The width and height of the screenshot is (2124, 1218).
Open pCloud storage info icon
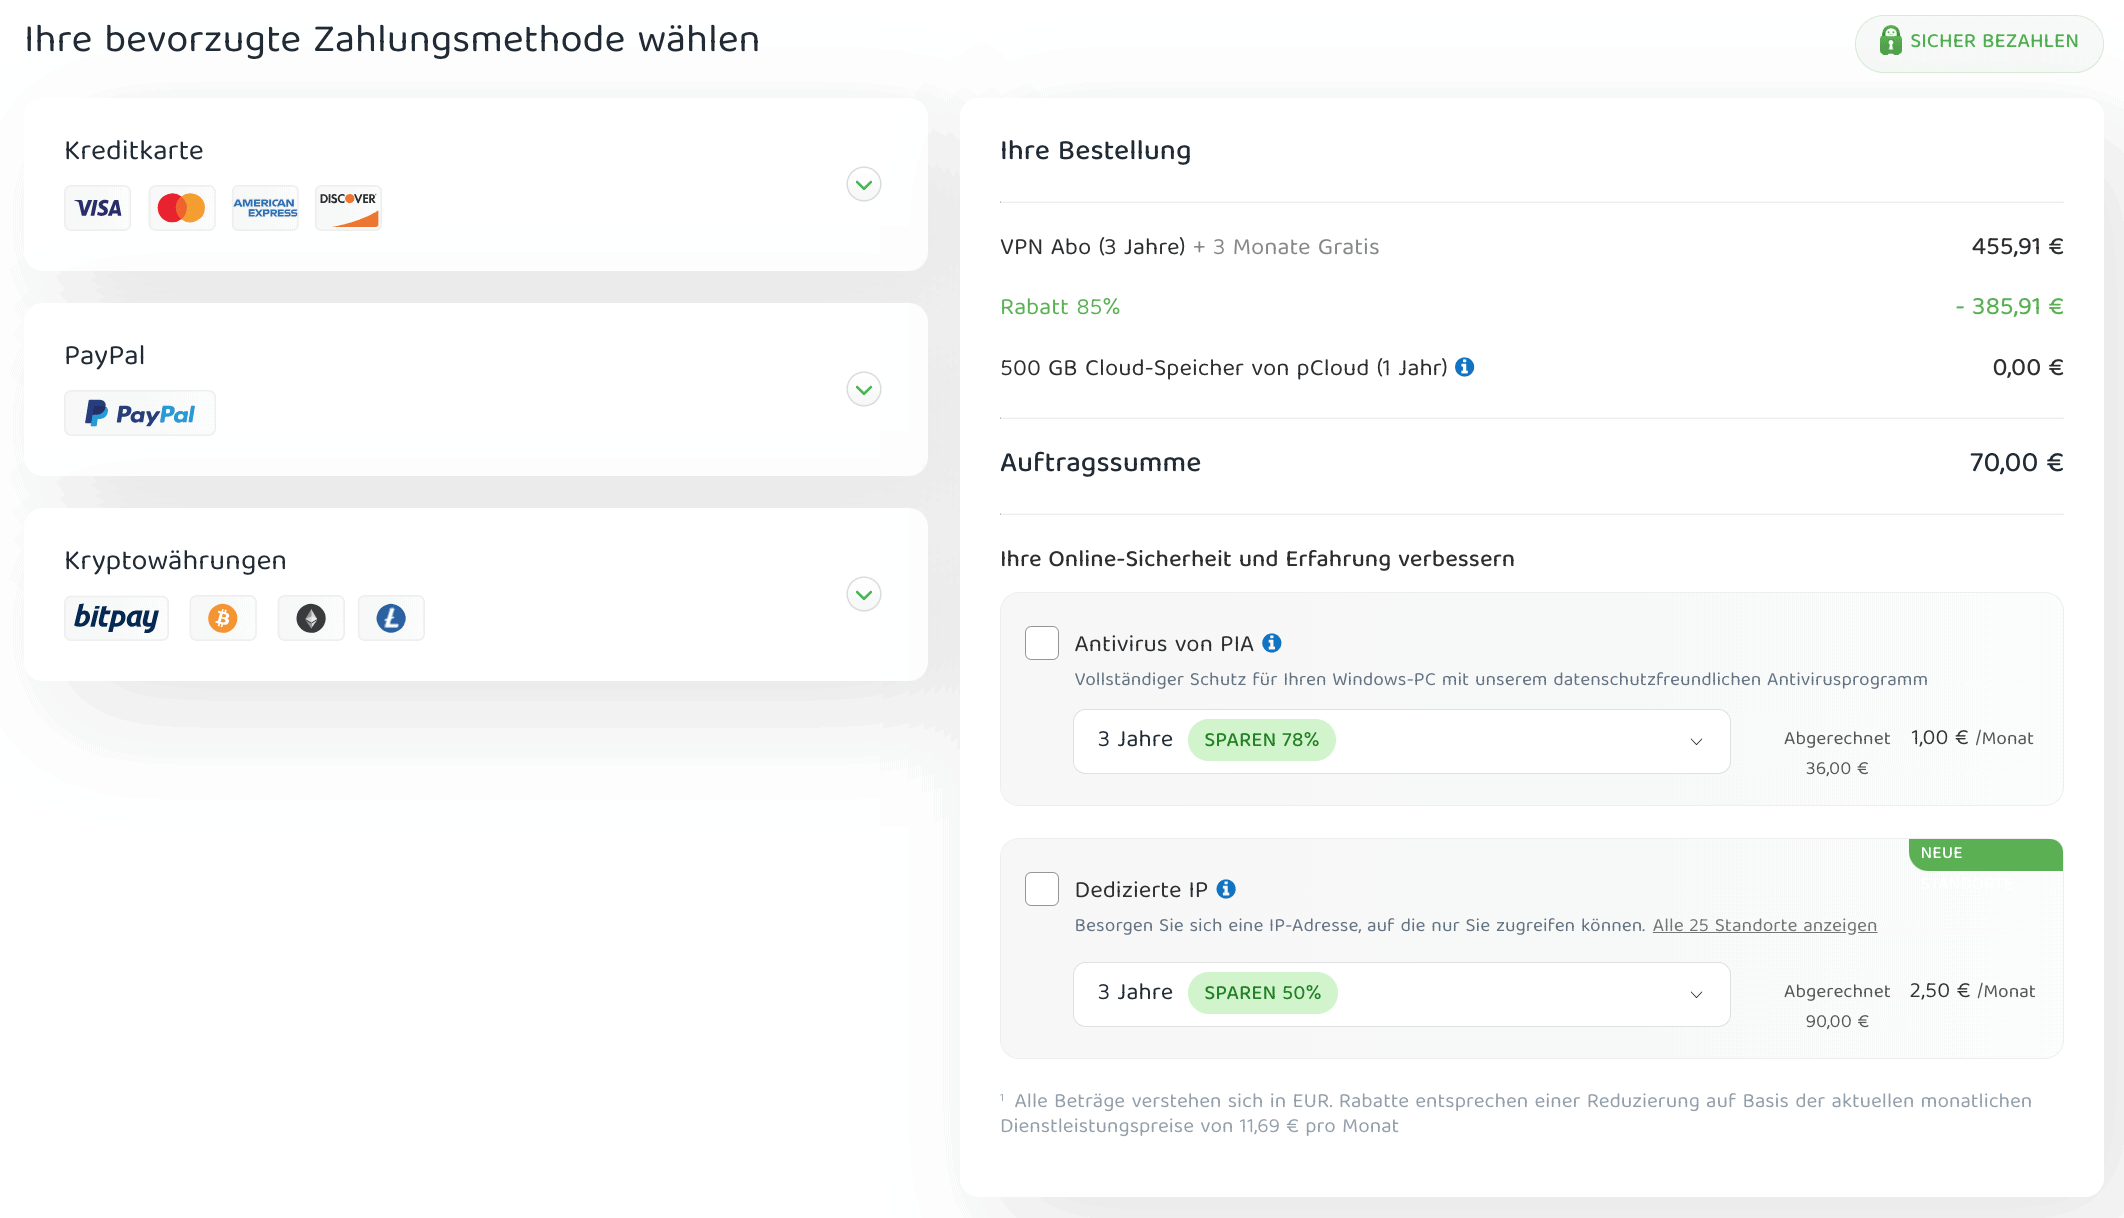[x=1465, y=367]
